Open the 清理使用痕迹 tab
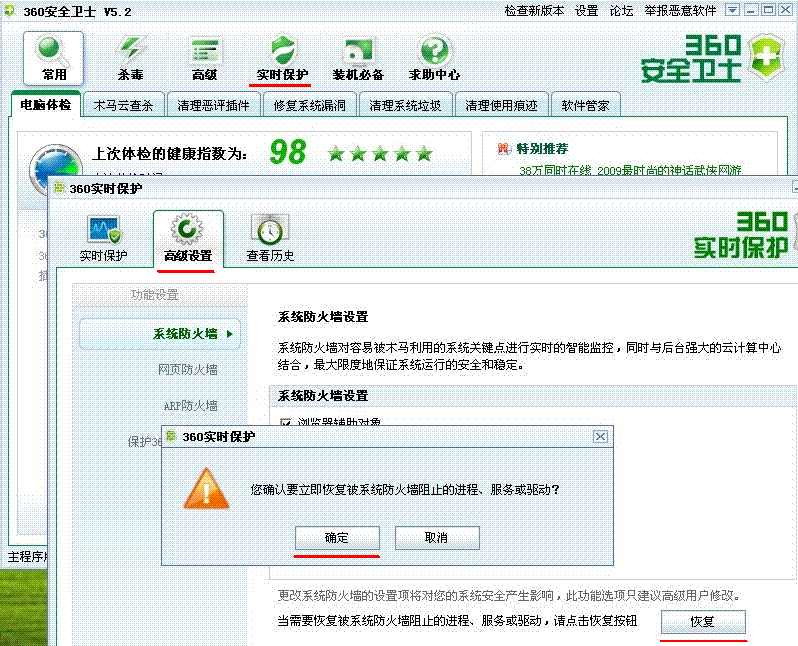The image size is (798, 646). click(501, 105)
